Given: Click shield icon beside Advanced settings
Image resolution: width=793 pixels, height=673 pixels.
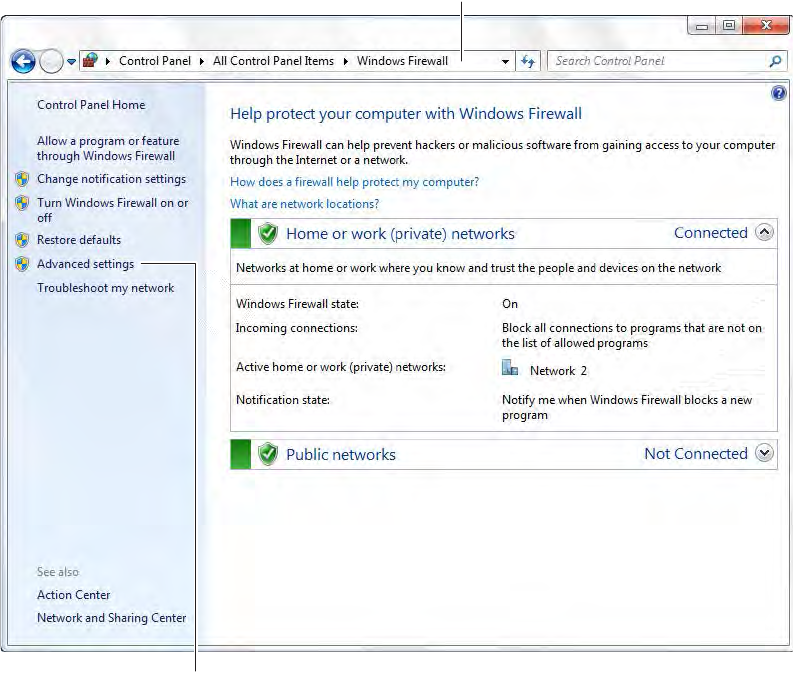Looking at the screenshot, I should [22, 263].
